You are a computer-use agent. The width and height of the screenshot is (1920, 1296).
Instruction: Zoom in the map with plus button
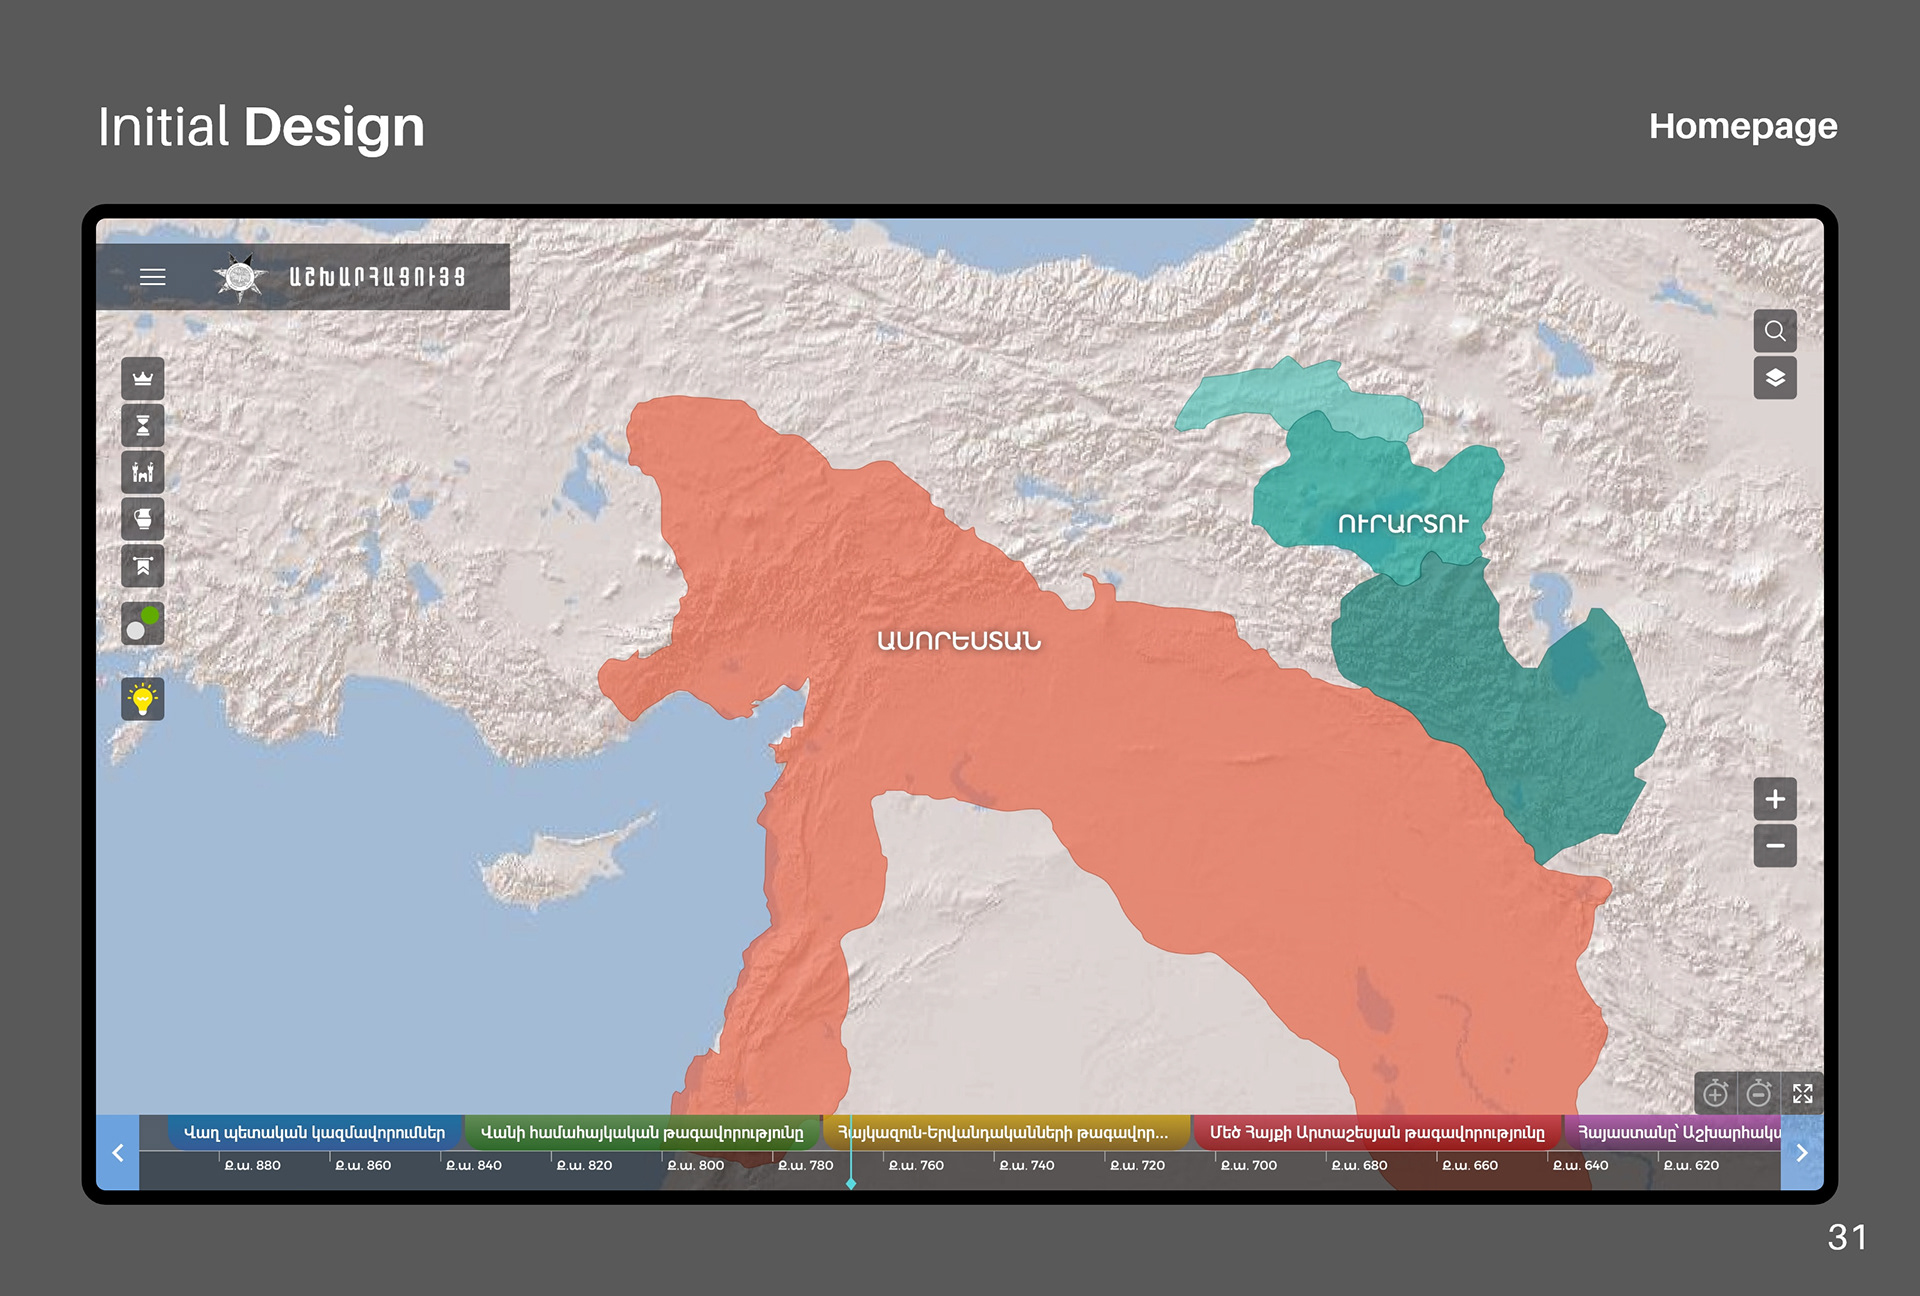click(1775, 799)
